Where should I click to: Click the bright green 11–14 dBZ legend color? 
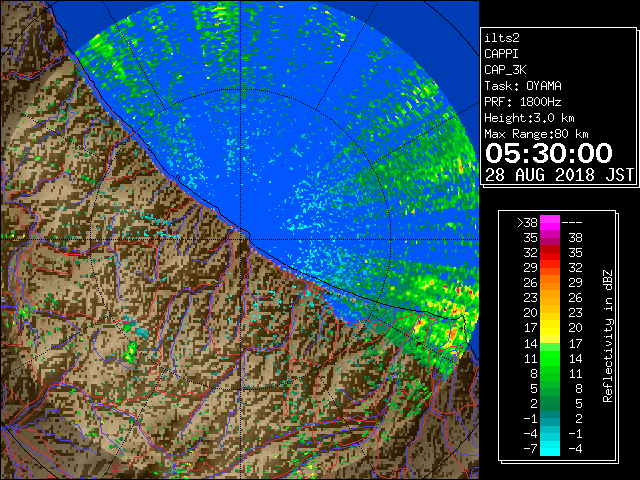(x=550, y=358)
